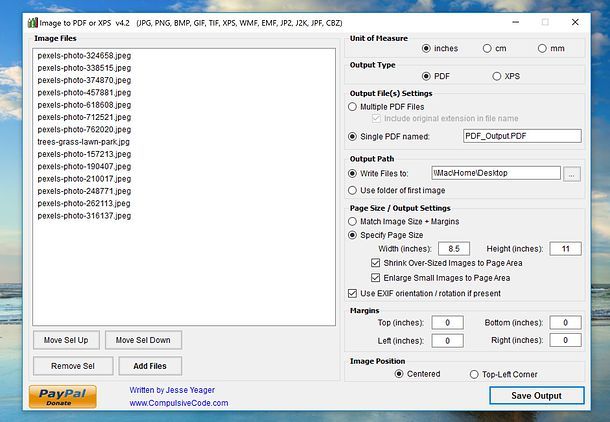Select Single PDF named option
Screen dimensions: 610x422
click(x=352, y=137)
